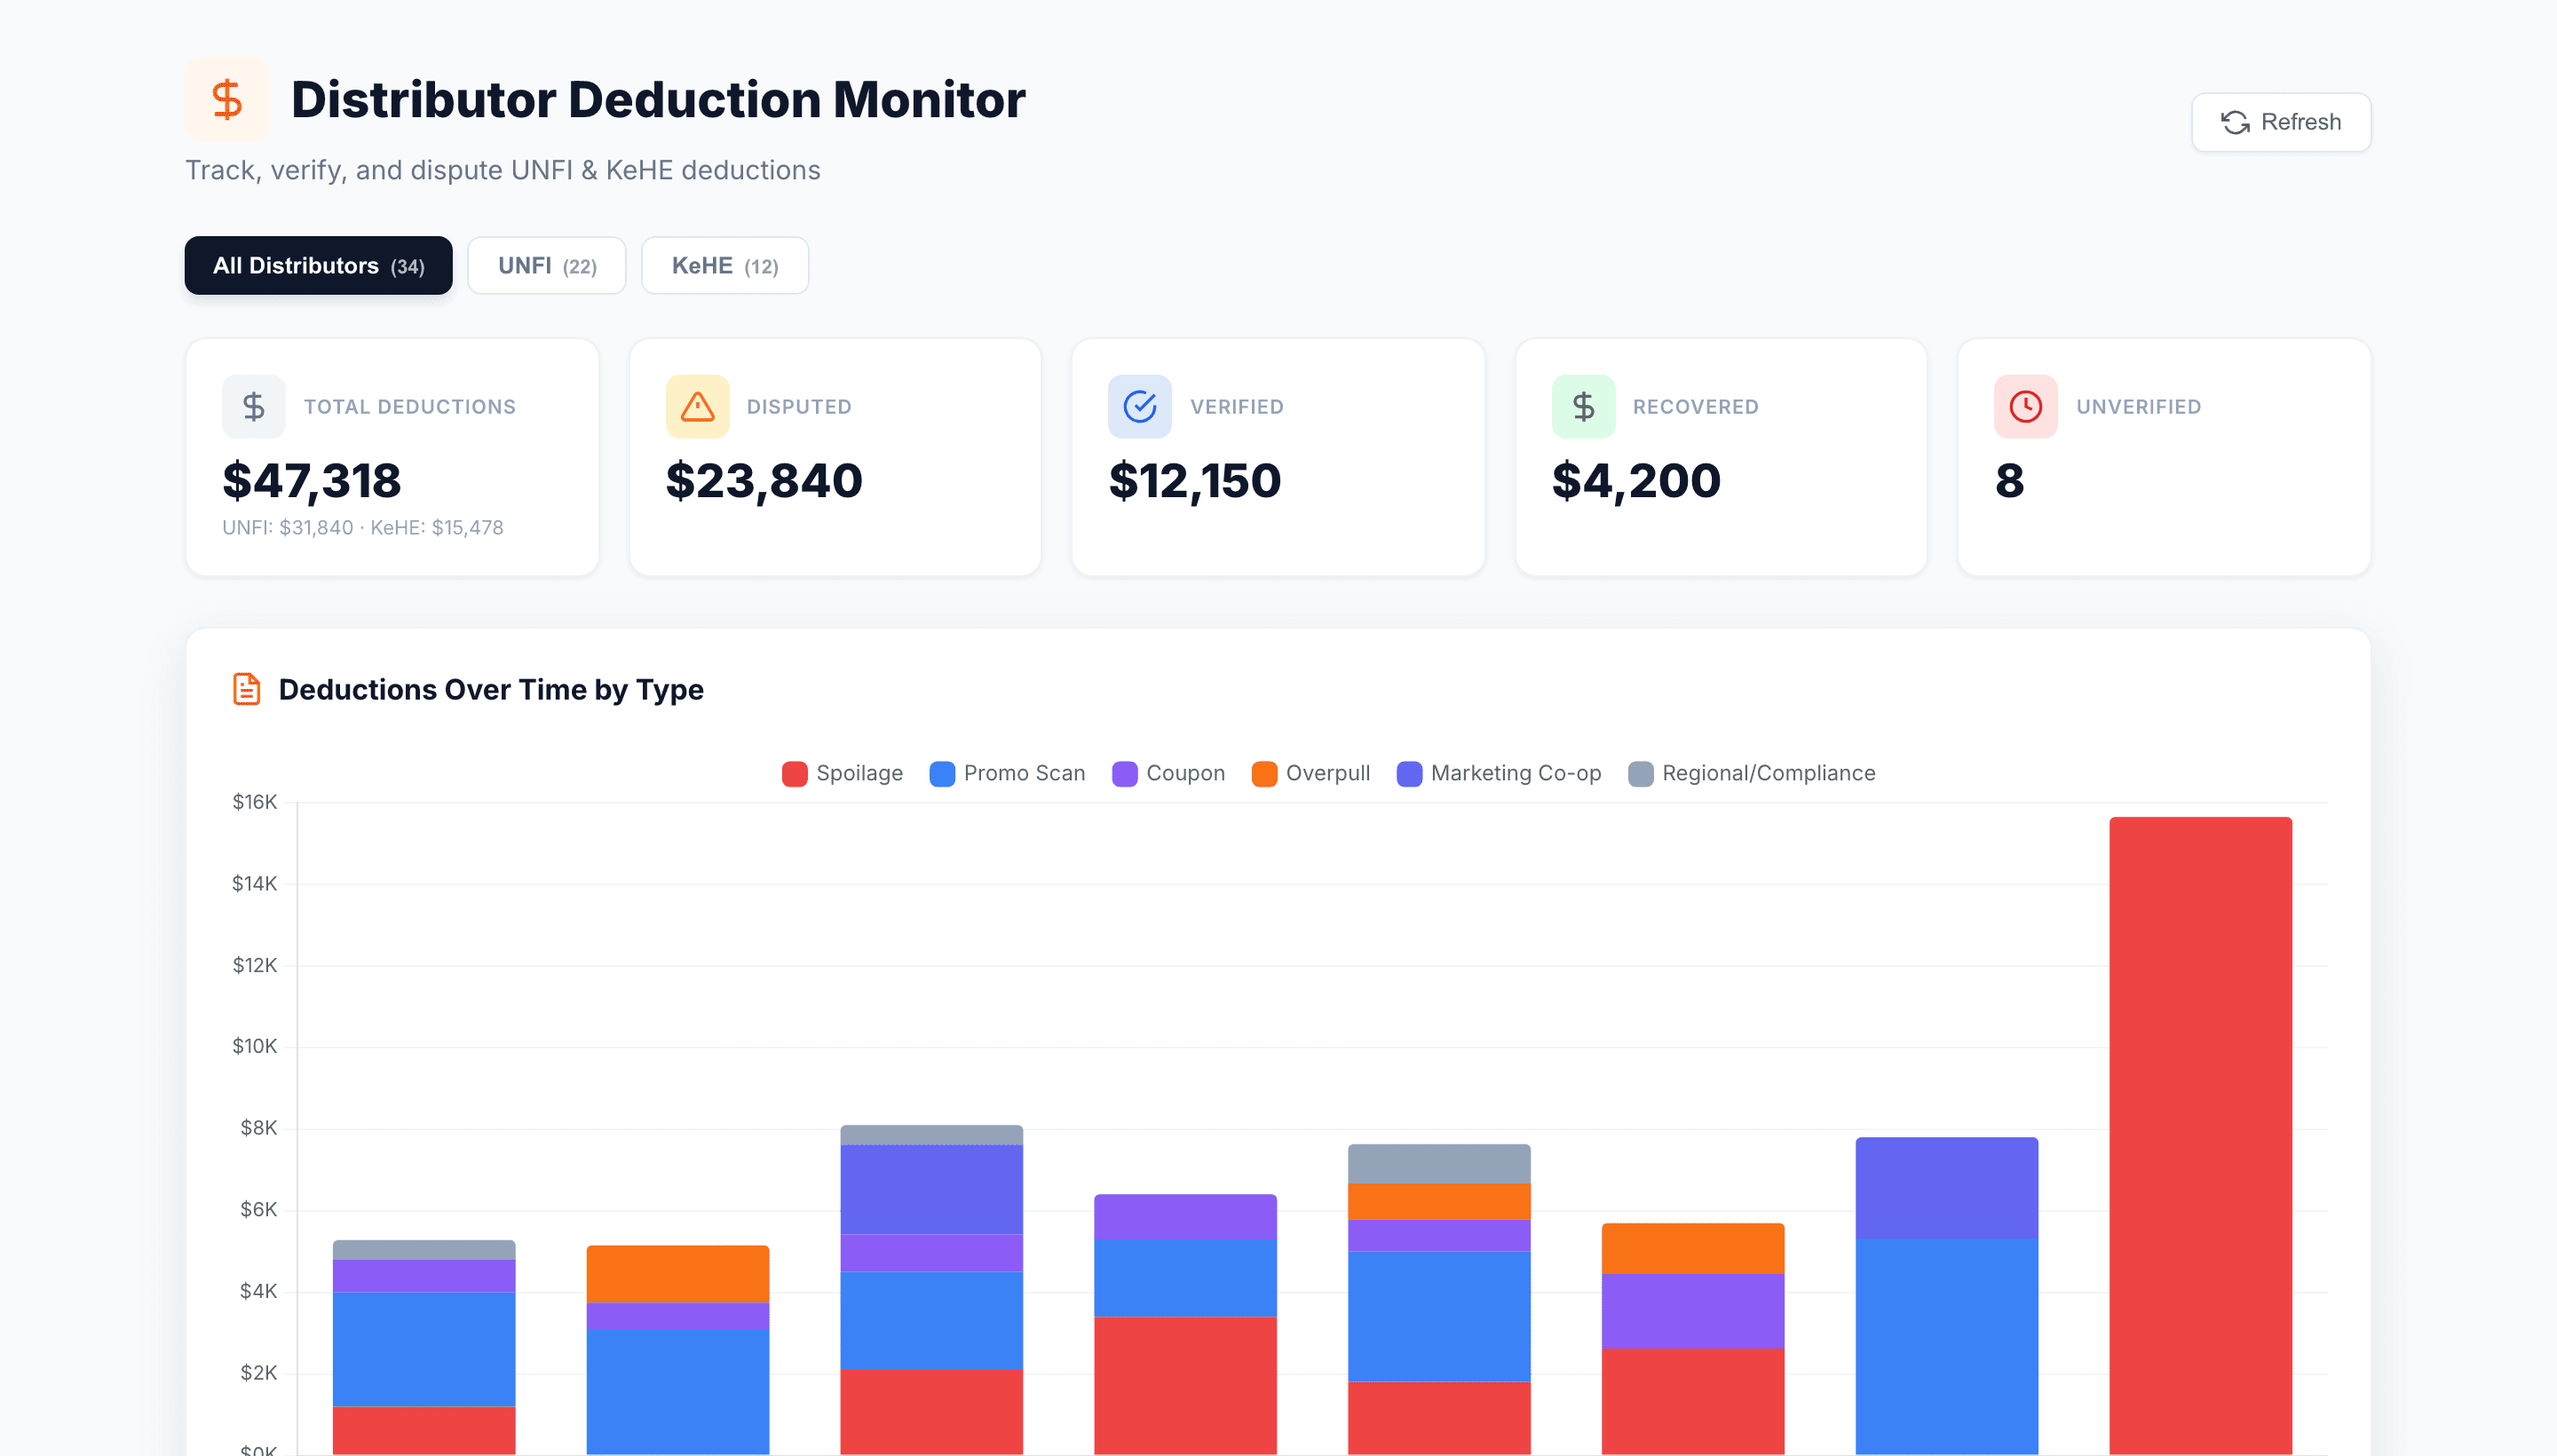Click the Verified checkmark circle icon
Viewport: 2557px width, 1456px height.
pyautogui.click(x=1140, y=406)
